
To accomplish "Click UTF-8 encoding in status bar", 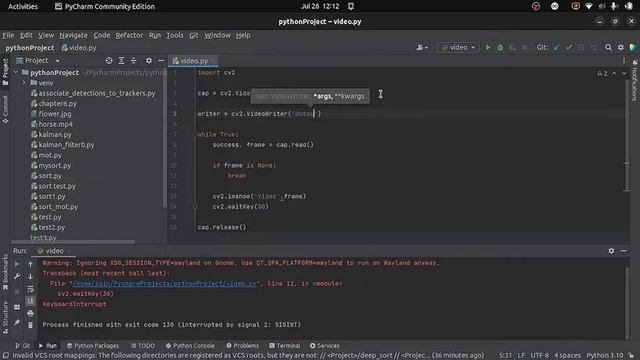I will coord(539,356).
